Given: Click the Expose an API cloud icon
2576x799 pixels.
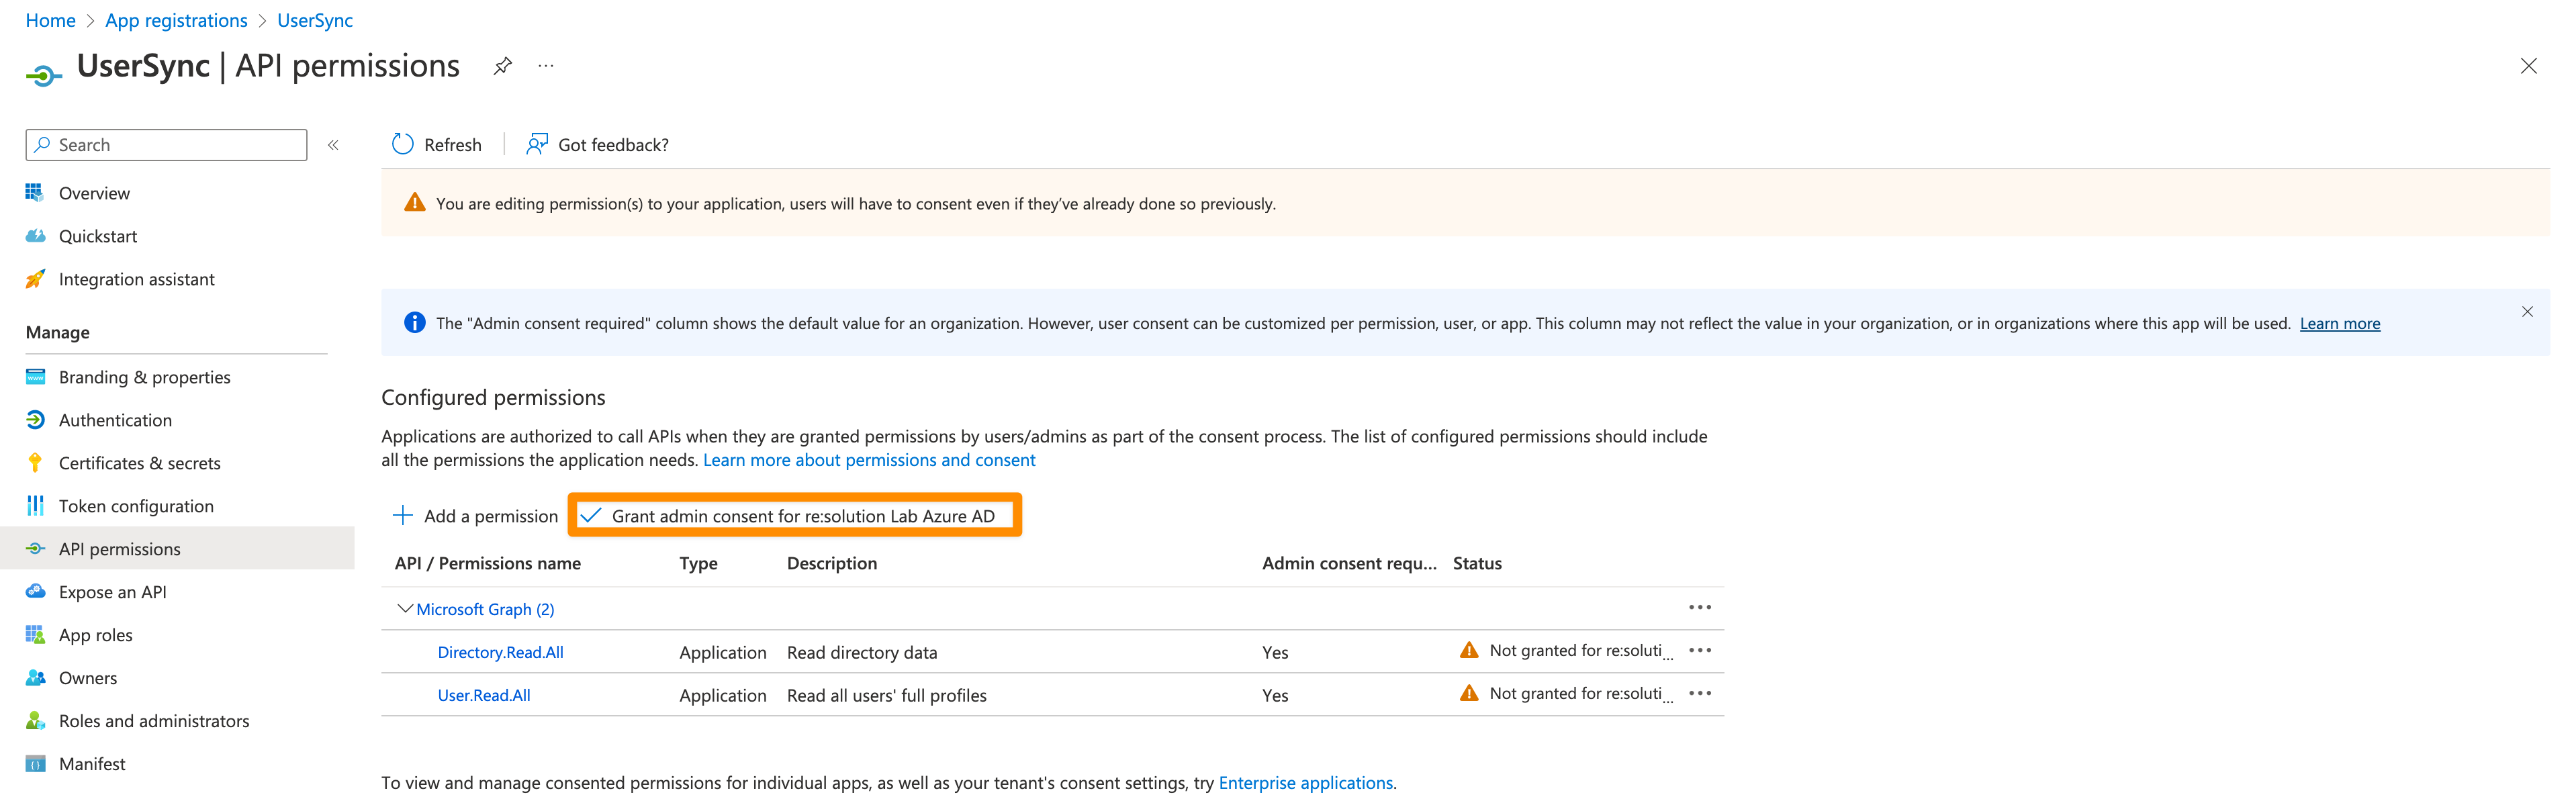Looking at the screenshot, I should coord(35,591).
